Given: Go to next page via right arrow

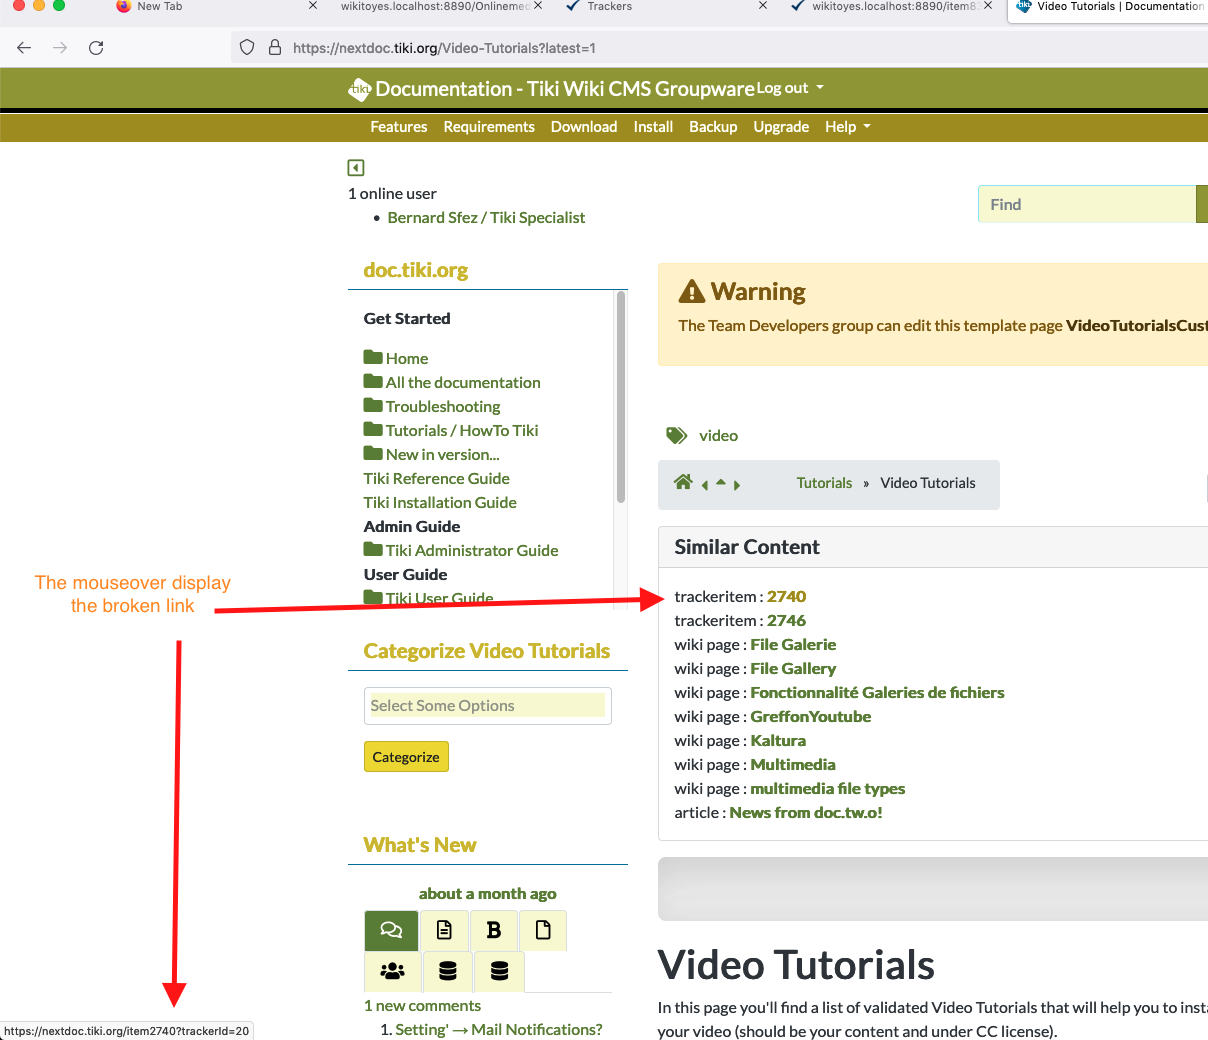Looking at the screenshot, I should coord(737,485).
